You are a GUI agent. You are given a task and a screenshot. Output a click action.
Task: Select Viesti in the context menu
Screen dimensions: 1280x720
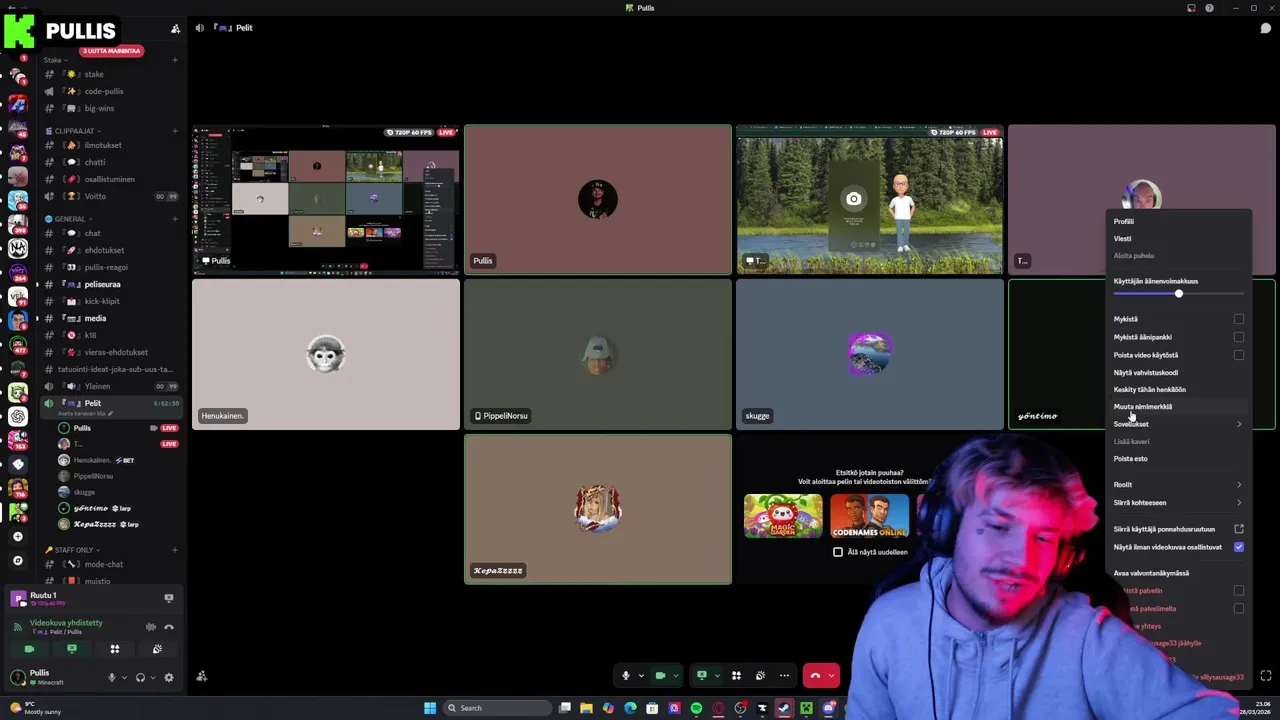(x=1178, y=239)
